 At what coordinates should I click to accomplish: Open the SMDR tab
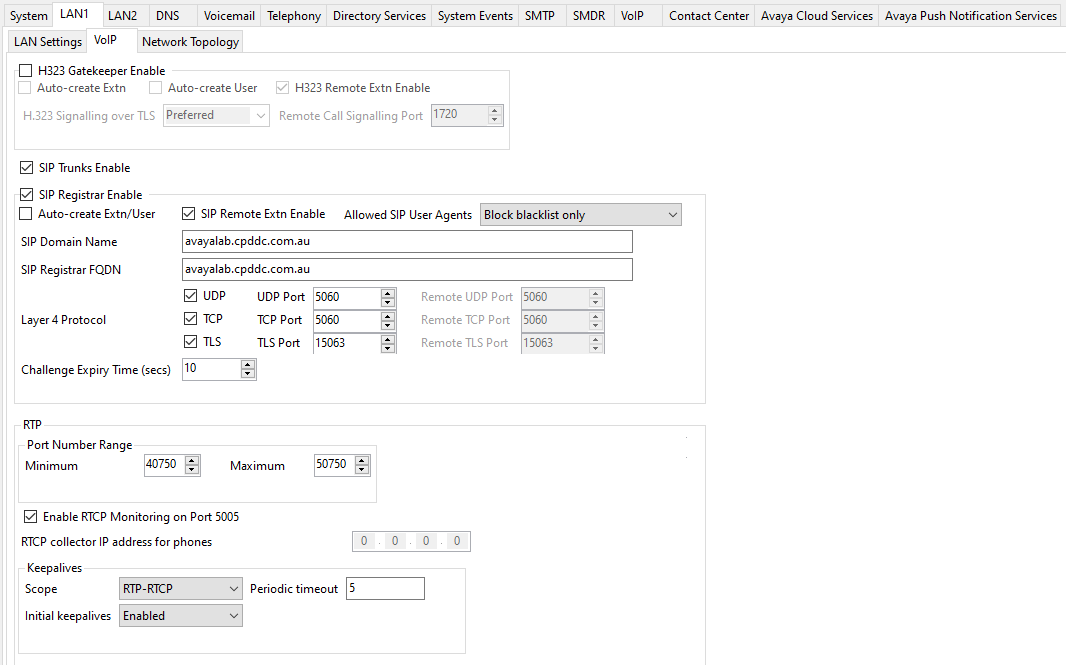(589, 16)
